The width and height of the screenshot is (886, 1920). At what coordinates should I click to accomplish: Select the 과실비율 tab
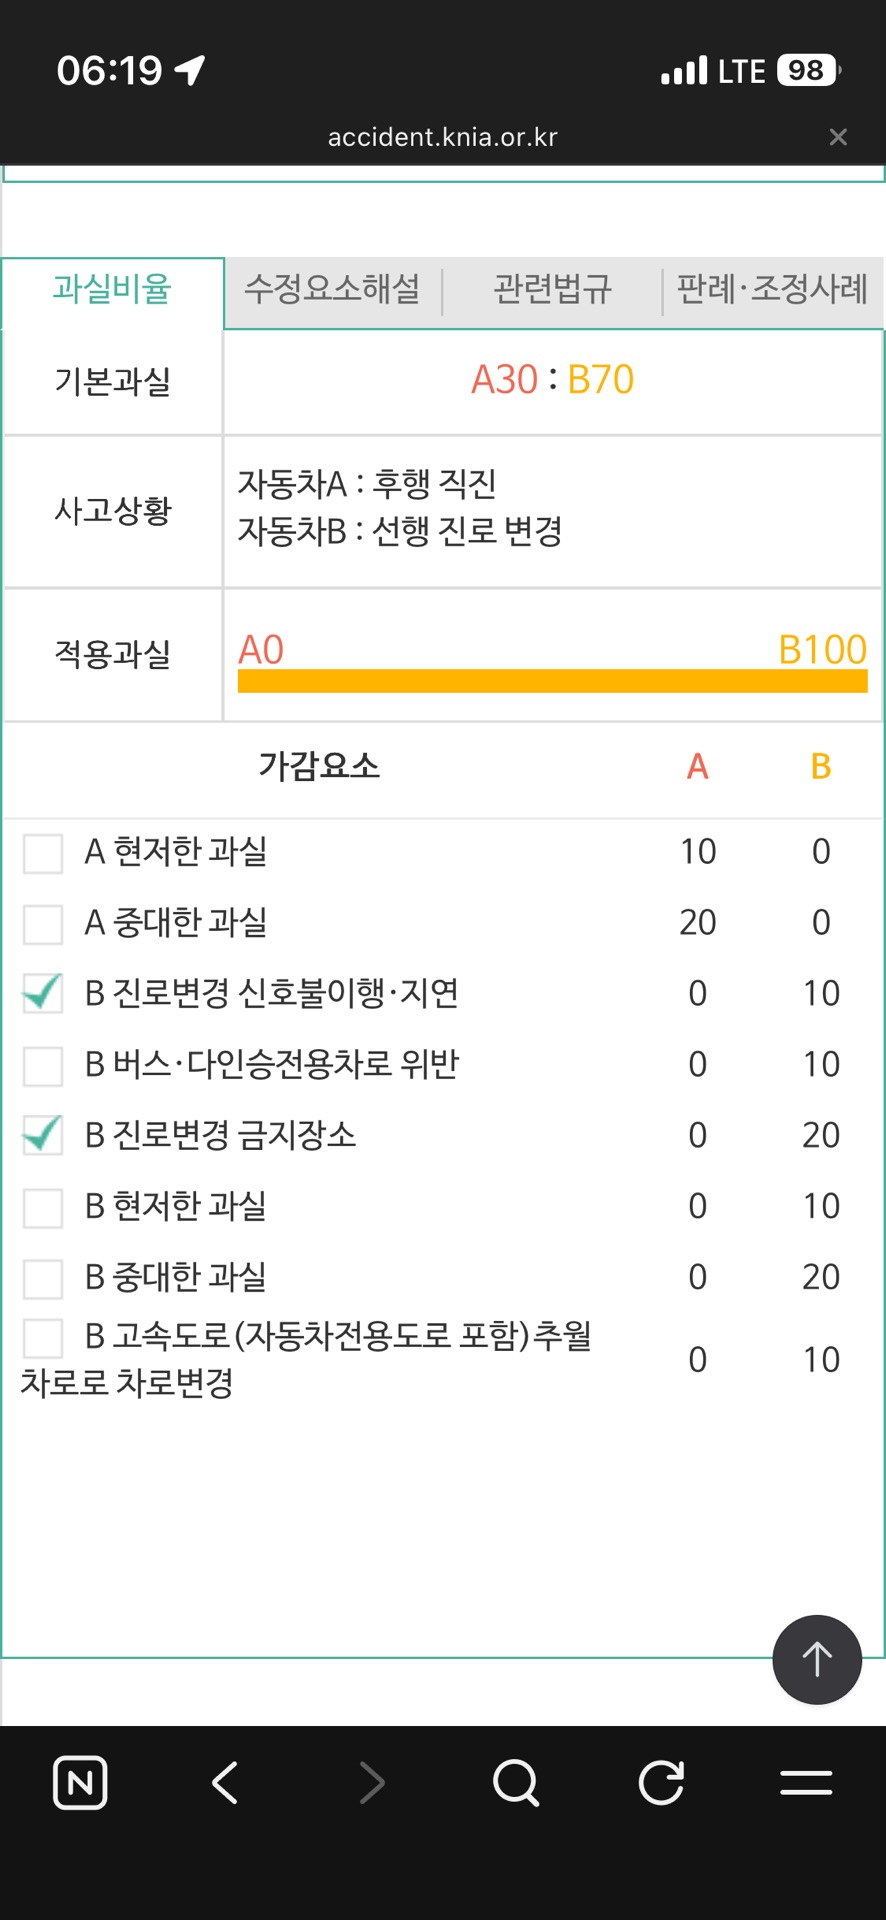112,289
